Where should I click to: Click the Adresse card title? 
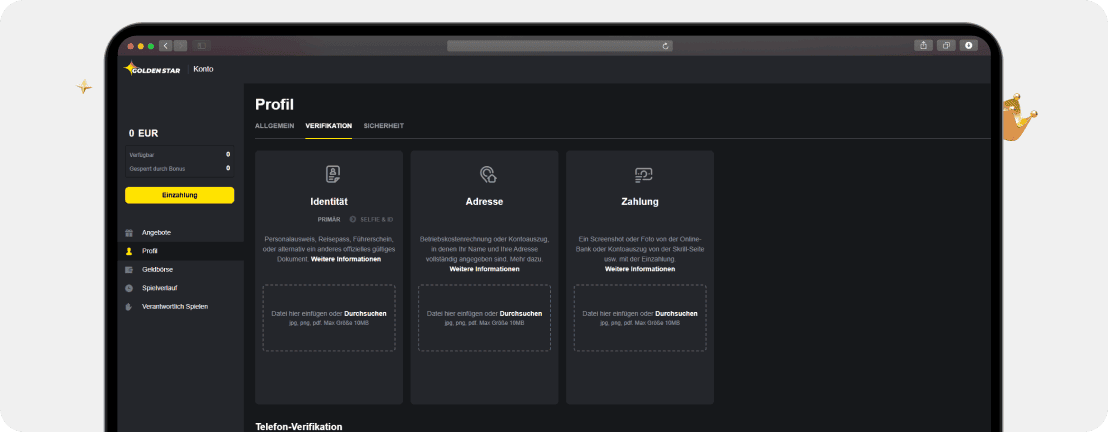(x=484, y=202)
